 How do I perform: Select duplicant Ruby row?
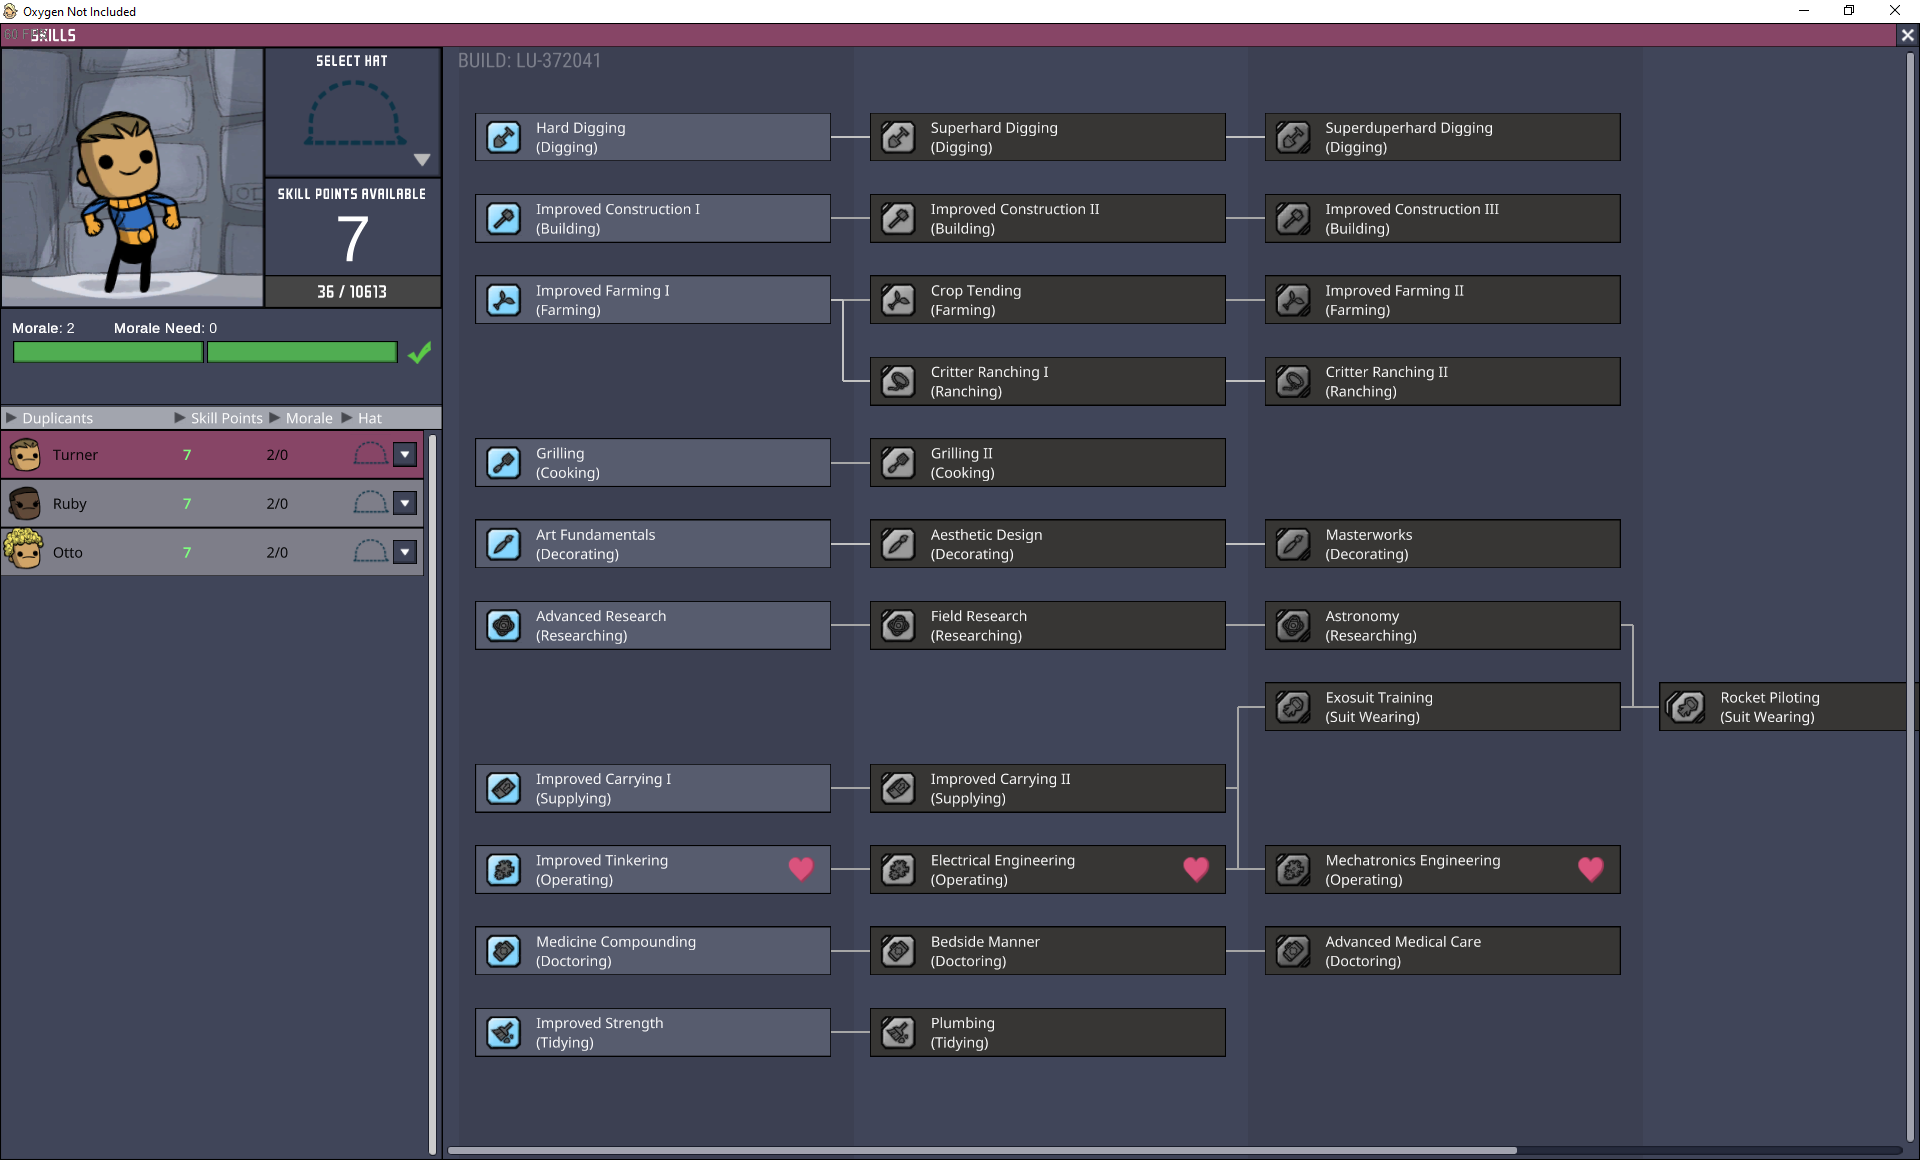(212, 503)
